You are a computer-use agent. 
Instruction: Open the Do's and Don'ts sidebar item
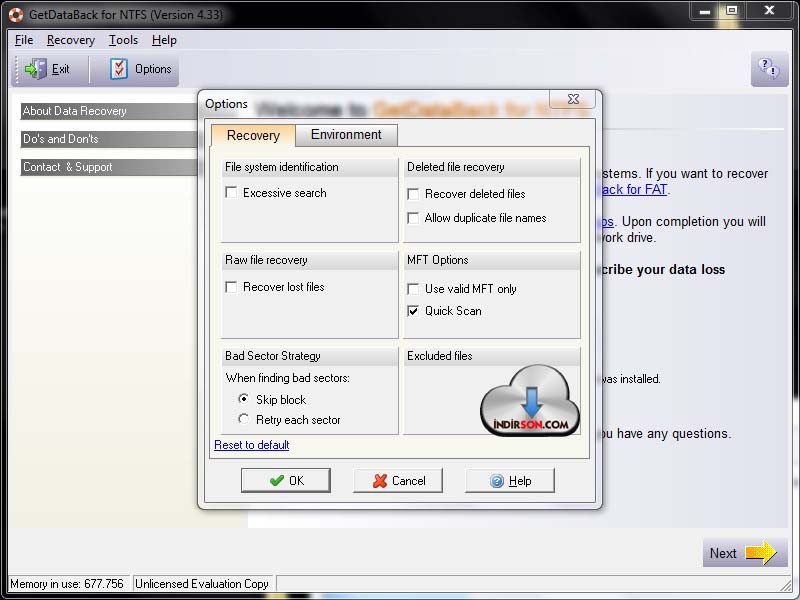click(x=109, y=139)
